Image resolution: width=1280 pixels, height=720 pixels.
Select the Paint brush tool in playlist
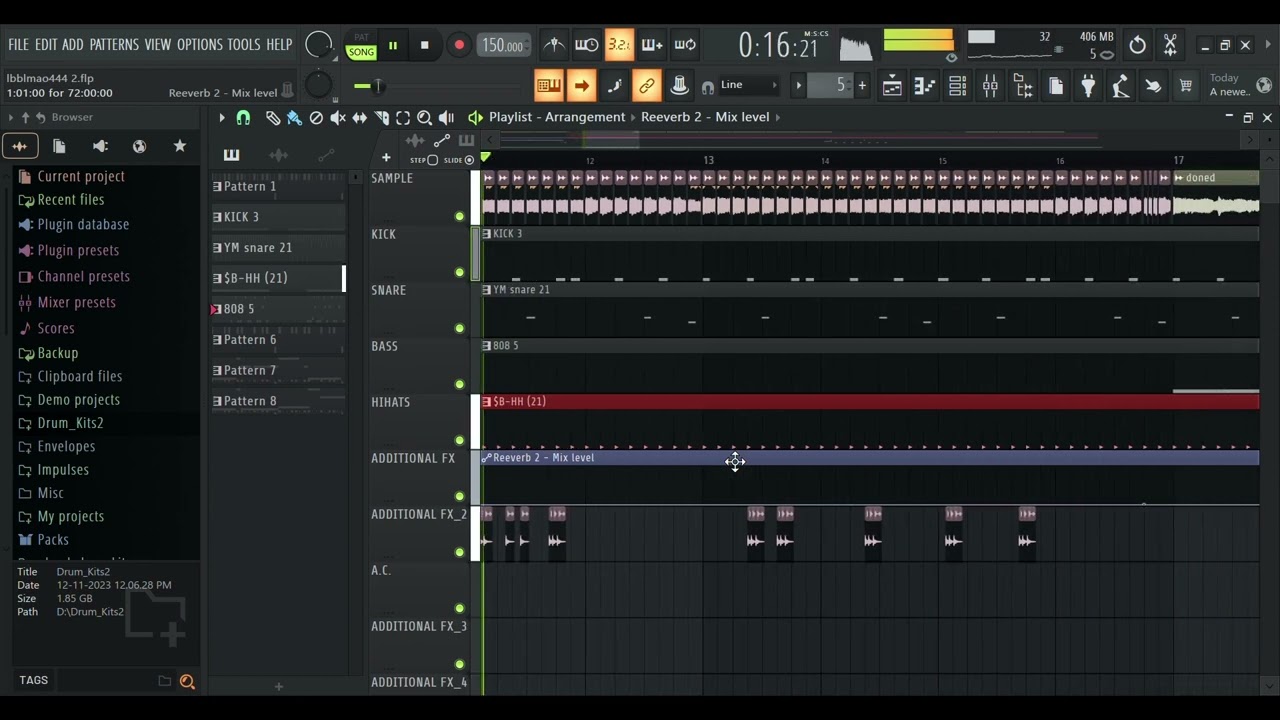click(x=294, y=118)
